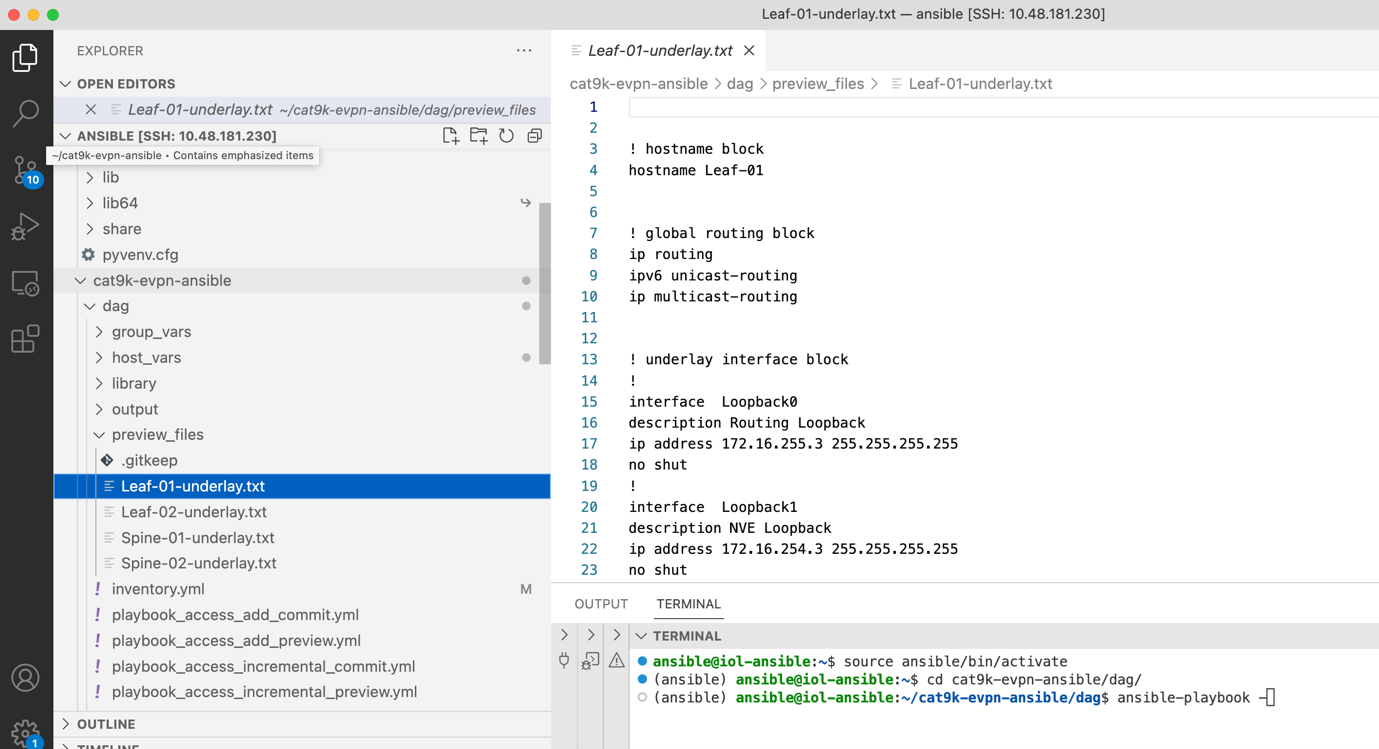Click editor line 22 ip address 172.16.254.3
The image size is (1379, 749).
click(x=793, y=549)
